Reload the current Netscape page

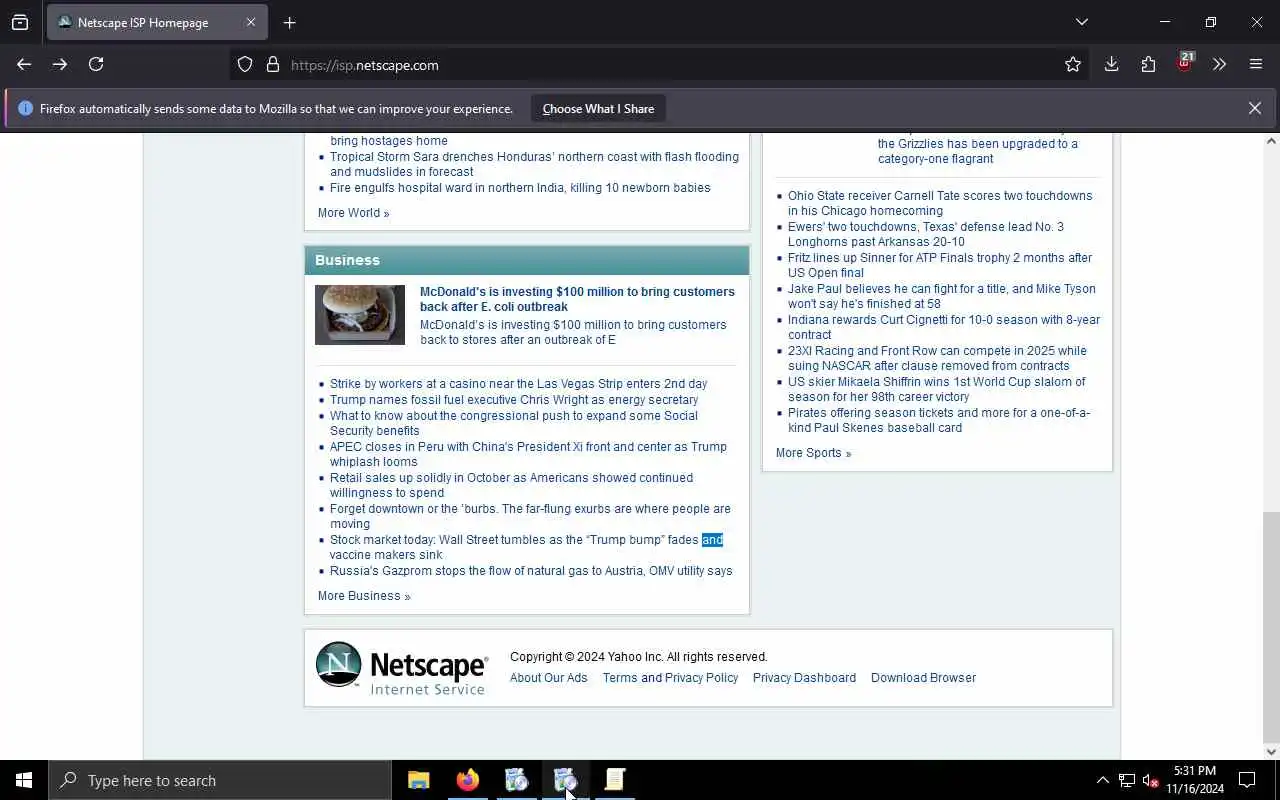(96, 64)
